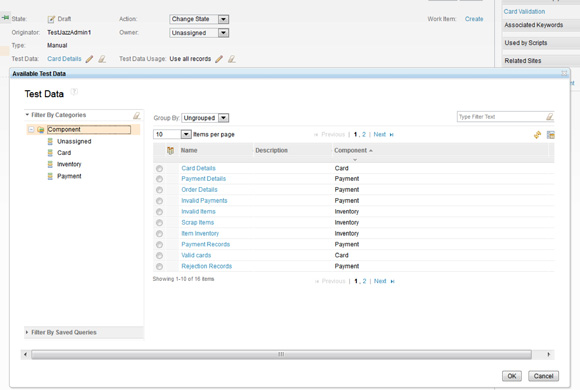The width and height of the screenshot is (580, 390).
Task: Click the horizontal scrollbar left arrow
Action: (25, 354)
